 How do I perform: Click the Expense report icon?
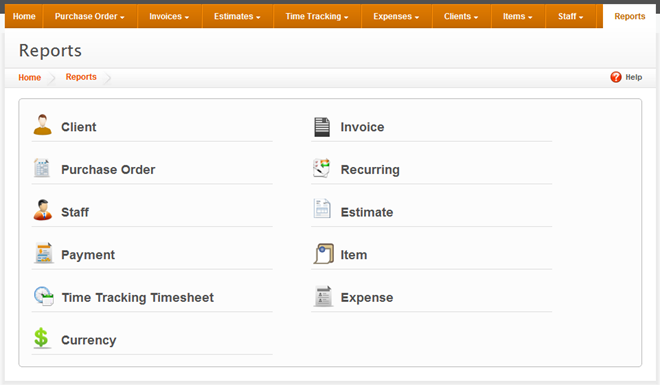(x=323, y=296)
